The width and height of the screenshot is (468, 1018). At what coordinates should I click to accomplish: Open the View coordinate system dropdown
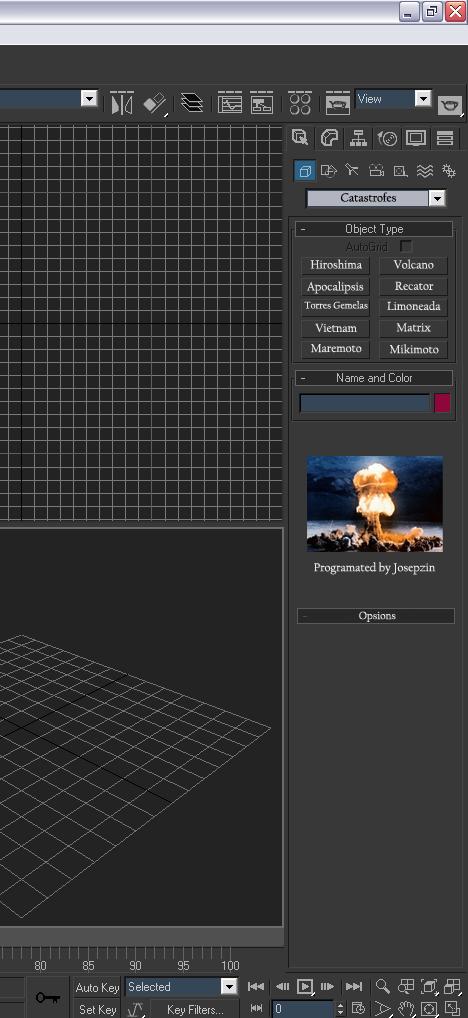[x=423, y=99]
